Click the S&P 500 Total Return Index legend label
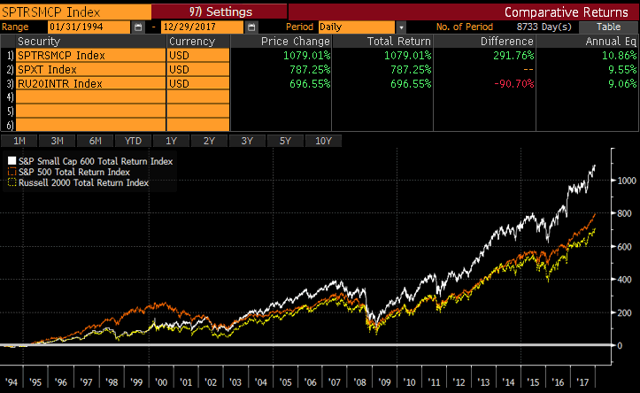640x393 pixels. [x=74, y=172]
